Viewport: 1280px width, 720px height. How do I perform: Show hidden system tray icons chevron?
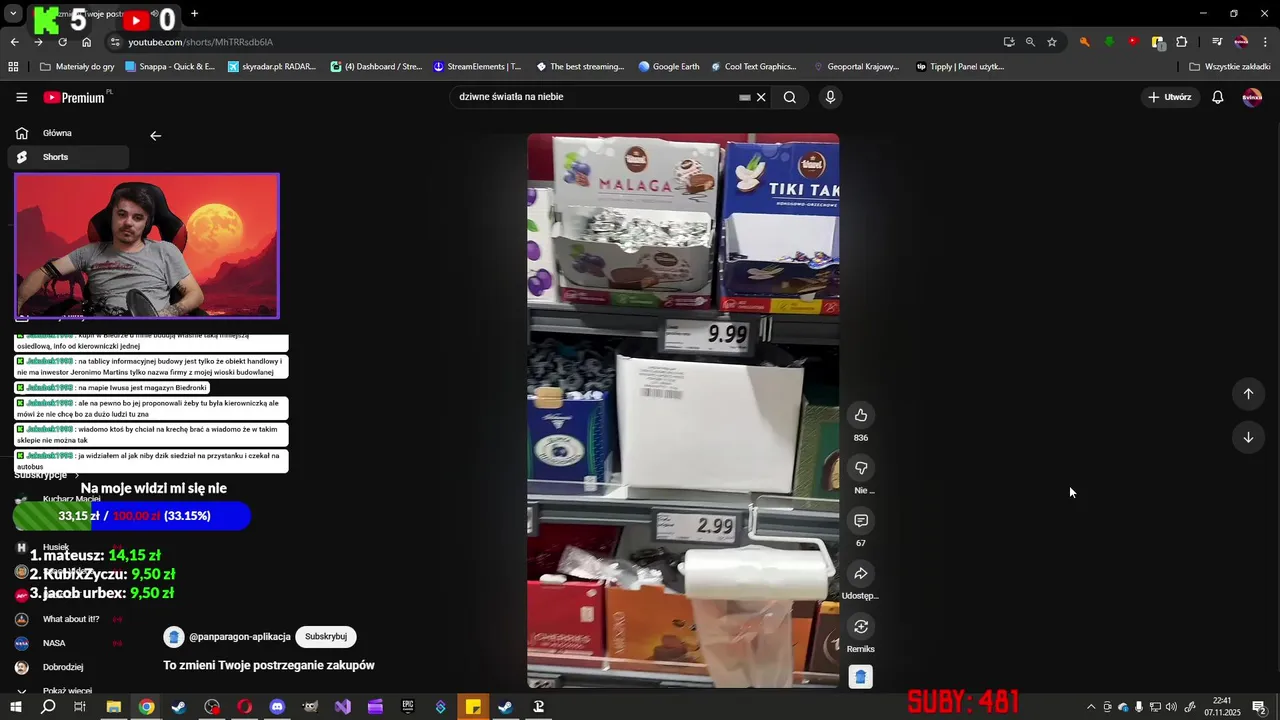click(x=1090, y=707)
